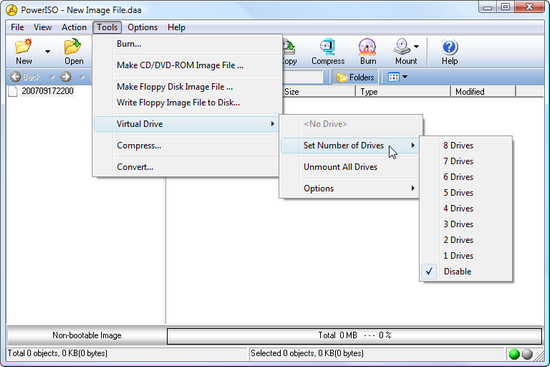Open the Action menu

[x=74, y=27]
